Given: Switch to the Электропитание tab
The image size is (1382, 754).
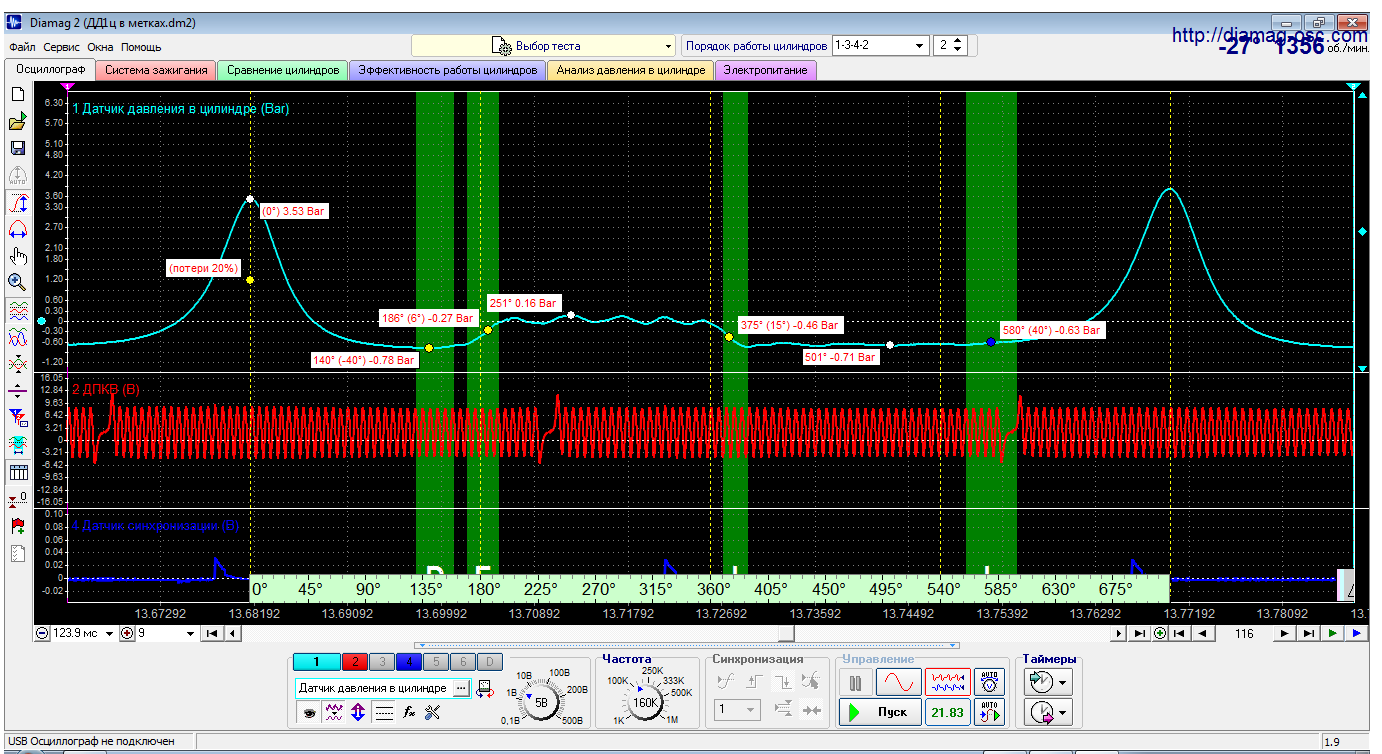Looking at the screenshot, I should pyautogui.click(x=766, y=70).
